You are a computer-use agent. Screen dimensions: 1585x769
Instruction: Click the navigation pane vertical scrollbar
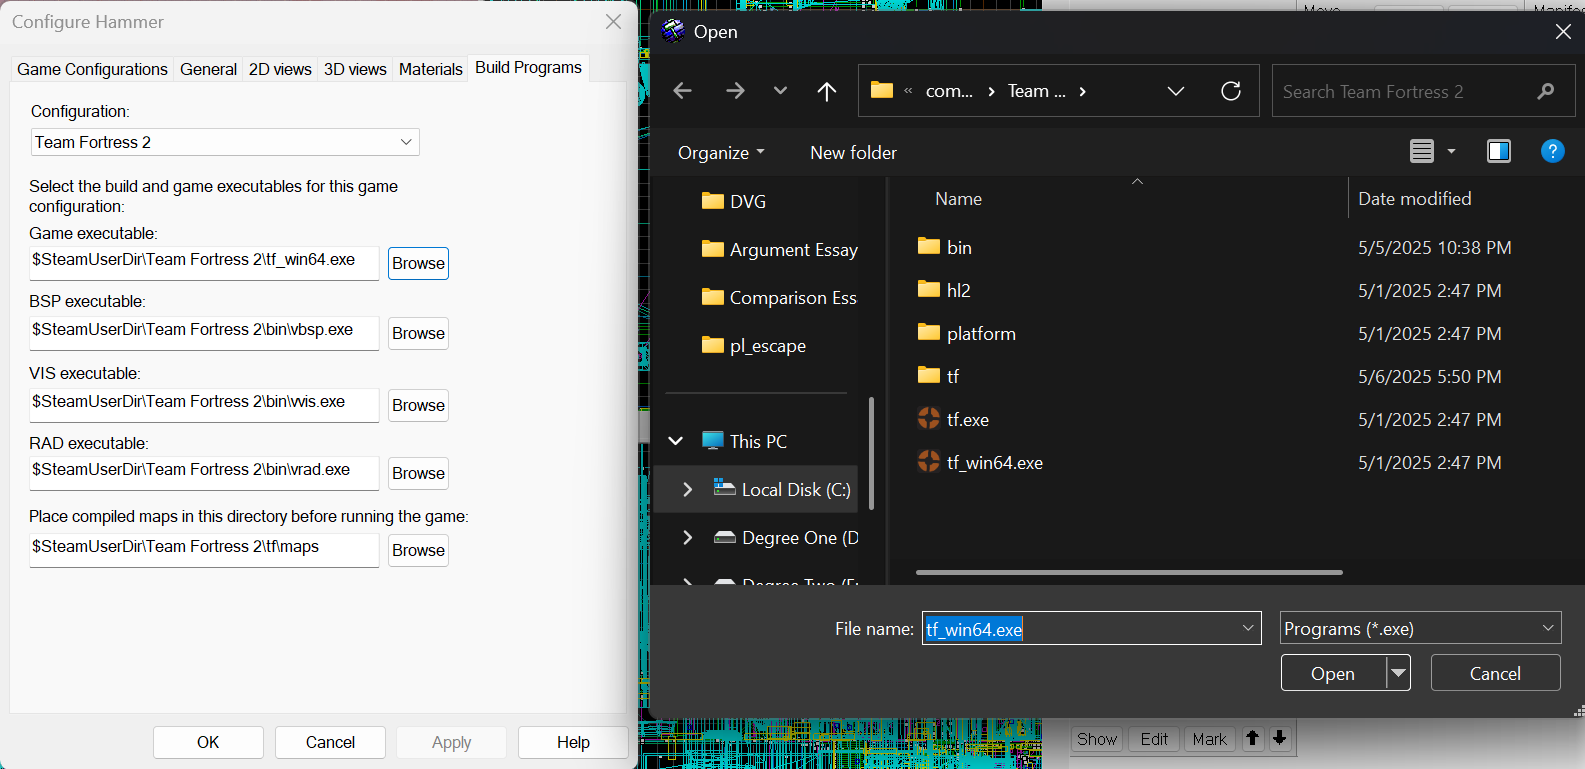(x=872, y=452)
